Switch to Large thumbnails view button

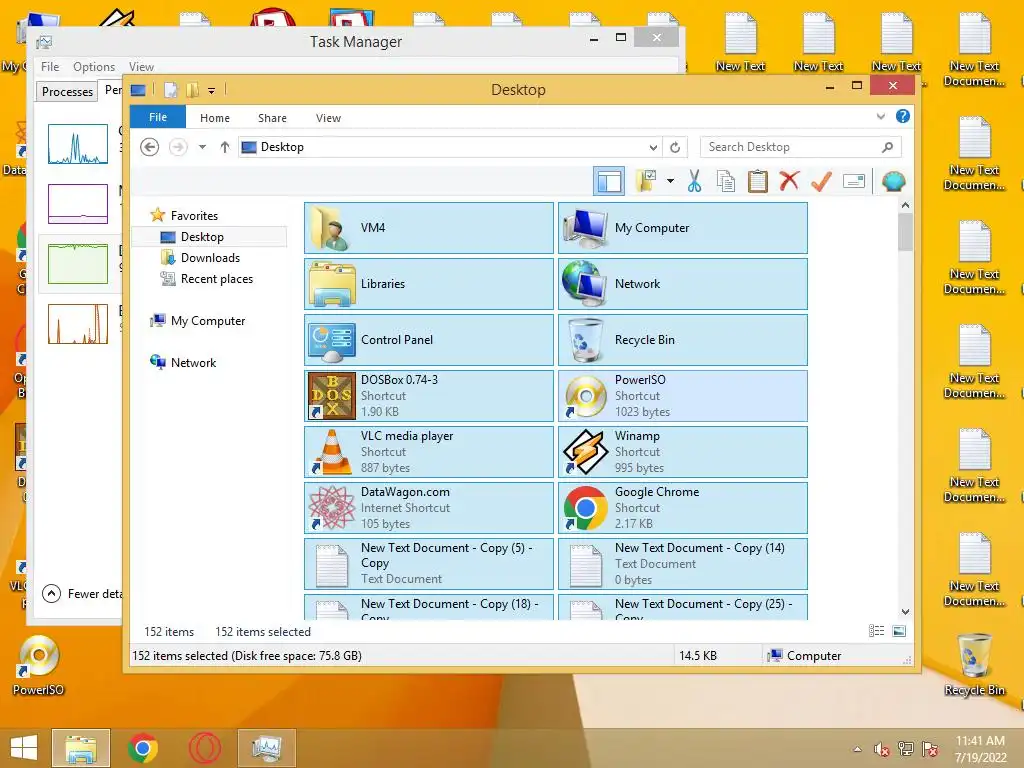click(899, 631)
